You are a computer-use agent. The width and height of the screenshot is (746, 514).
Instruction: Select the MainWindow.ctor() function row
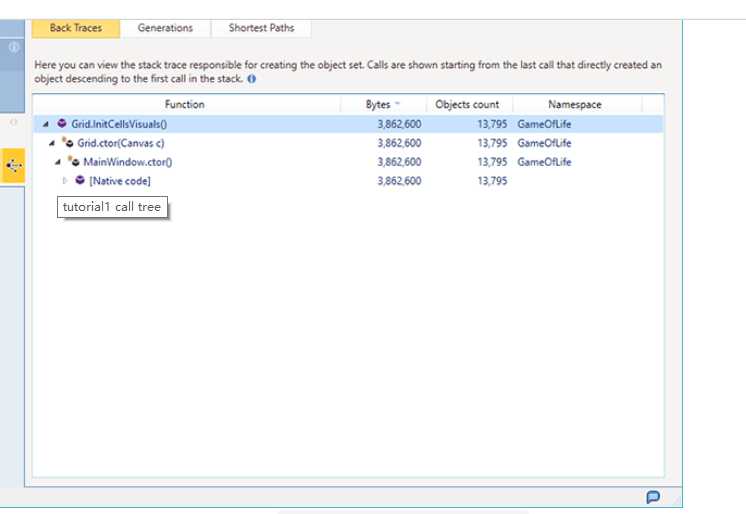point(348,162)
